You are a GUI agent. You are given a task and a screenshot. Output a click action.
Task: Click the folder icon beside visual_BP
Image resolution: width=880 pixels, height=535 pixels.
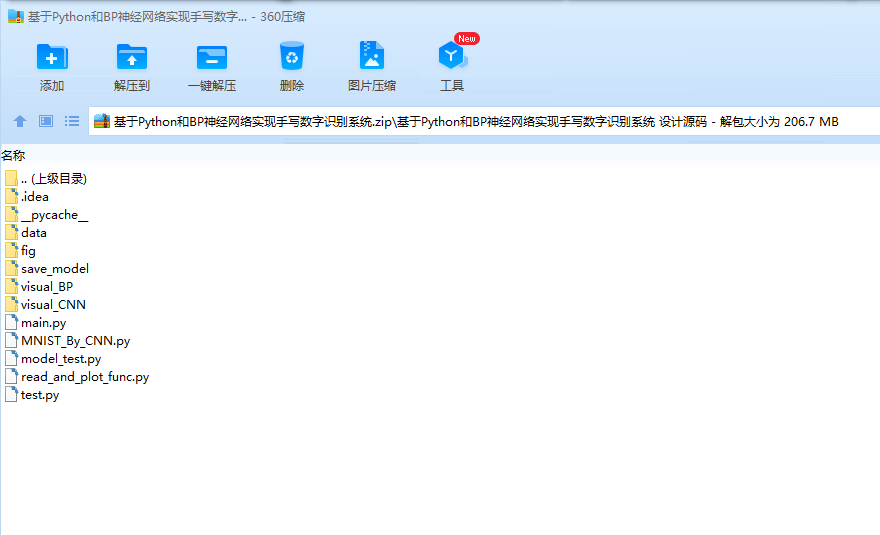pos(11,286)
